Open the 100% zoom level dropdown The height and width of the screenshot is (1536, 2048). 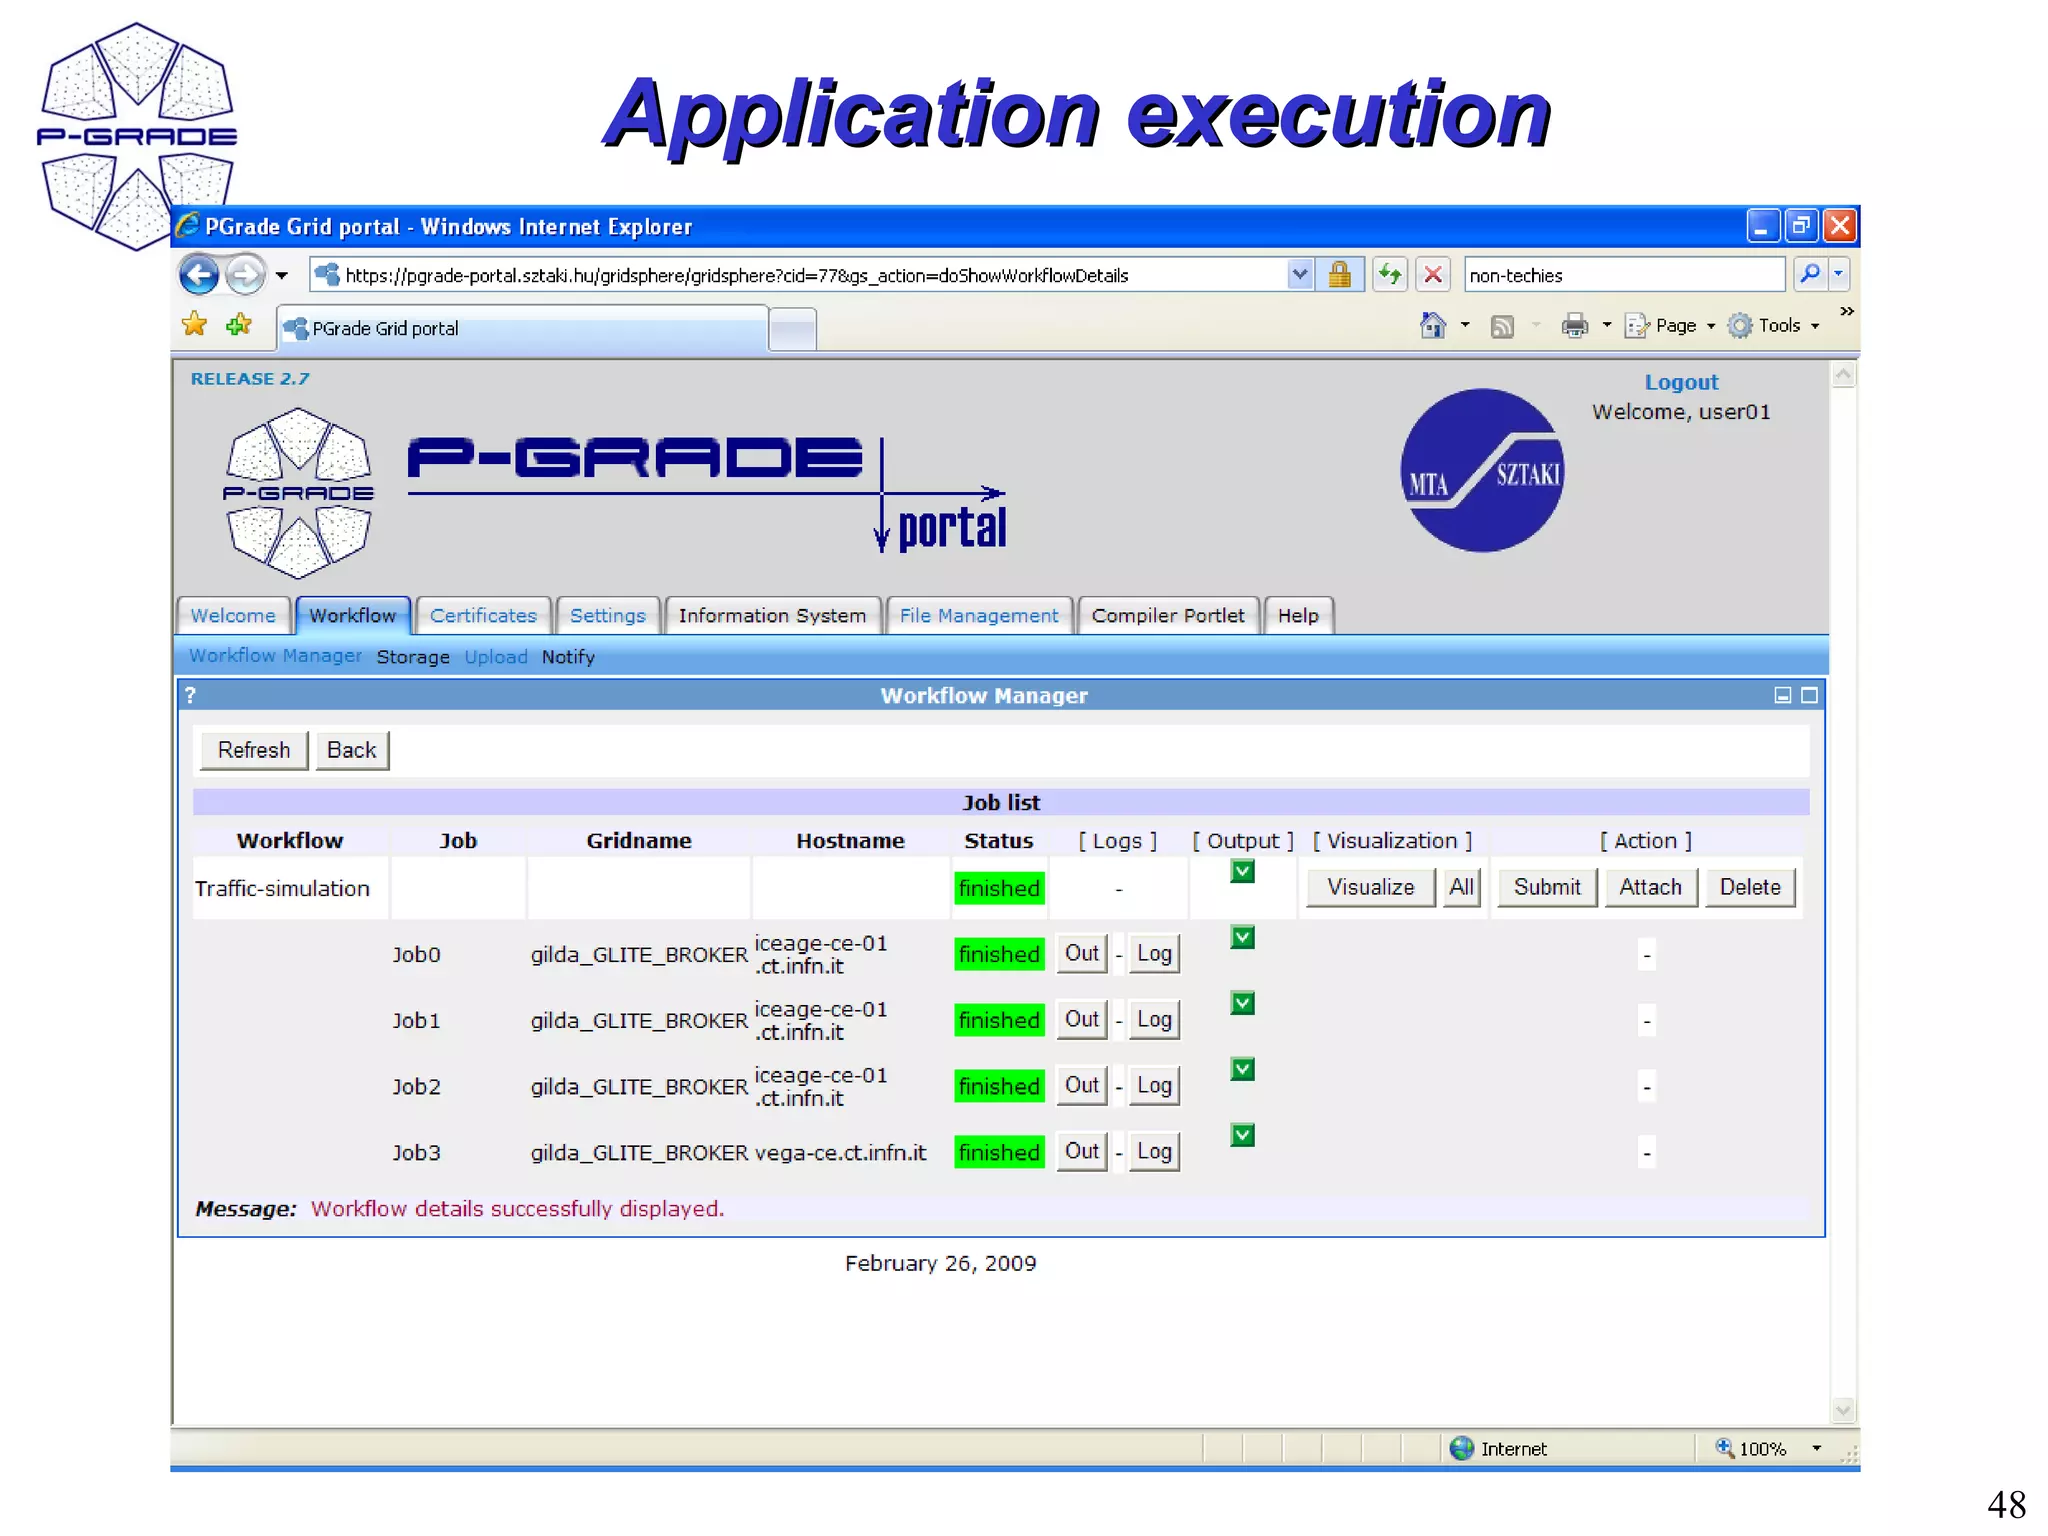point(1817,1448)
